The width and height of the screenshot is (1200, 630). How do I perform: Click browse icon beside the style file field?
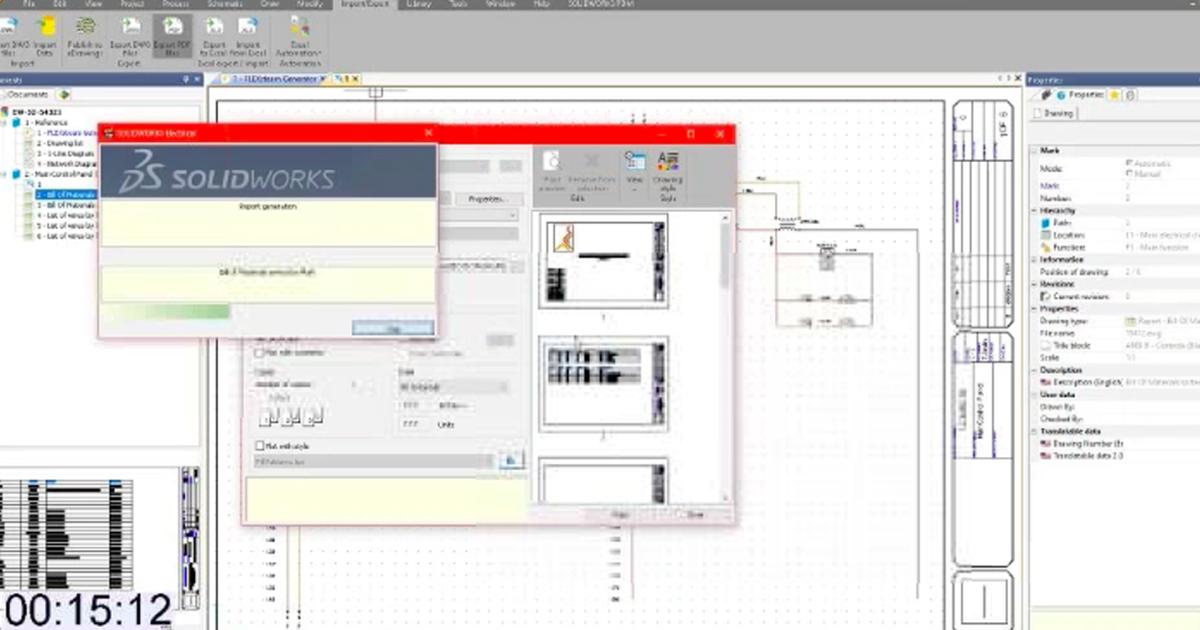511,460
